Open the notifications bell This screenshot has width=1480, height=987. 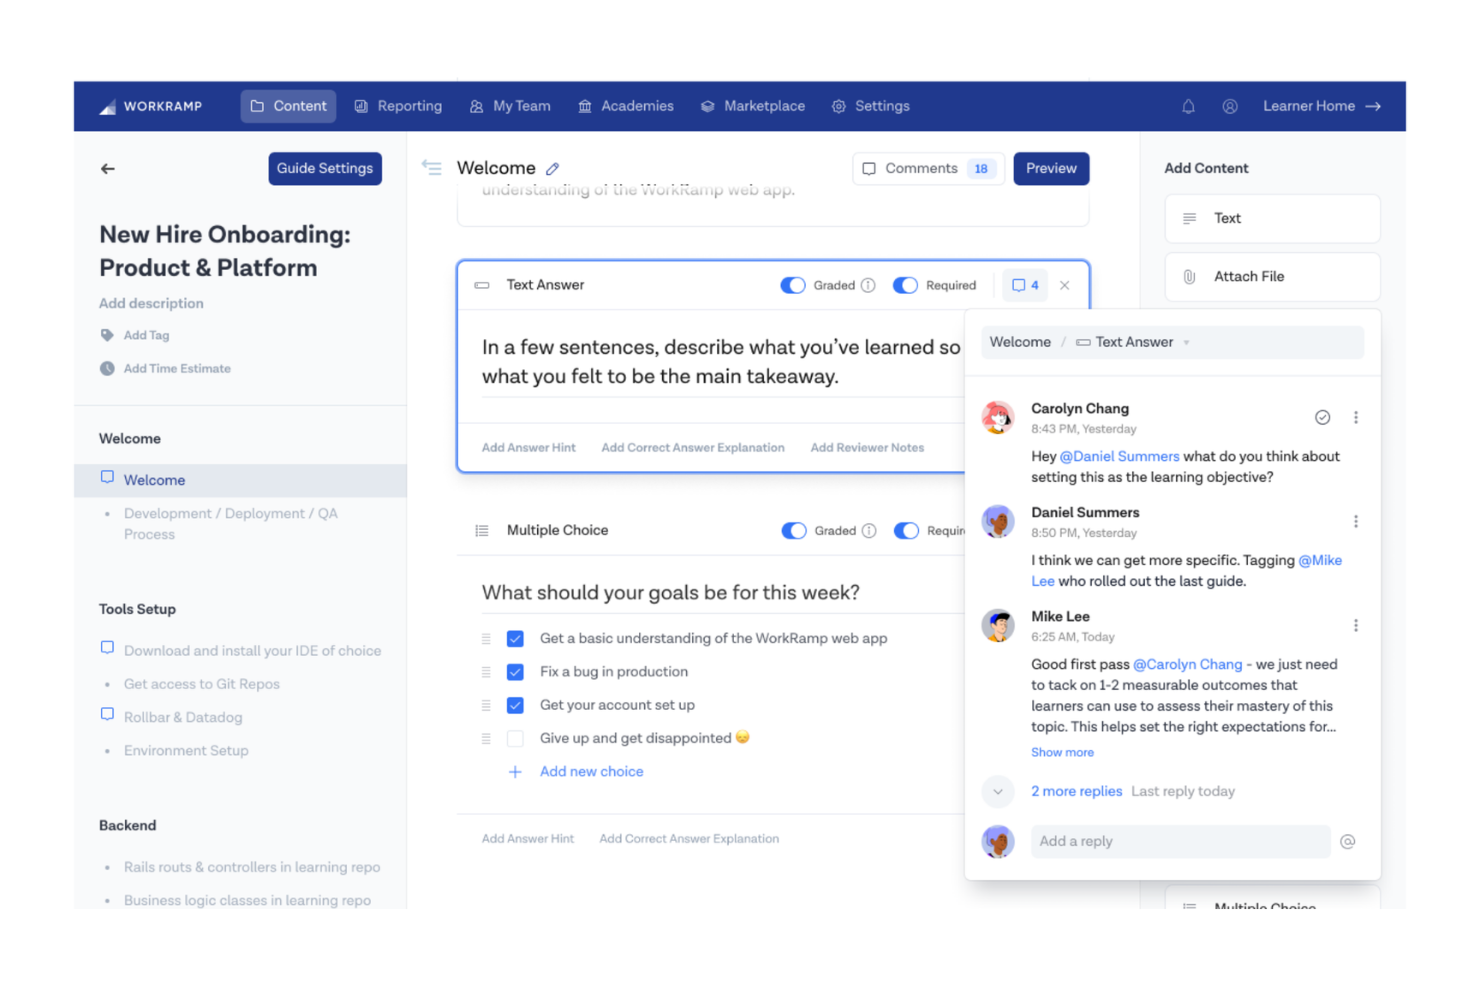click(x=1188, y=106)
